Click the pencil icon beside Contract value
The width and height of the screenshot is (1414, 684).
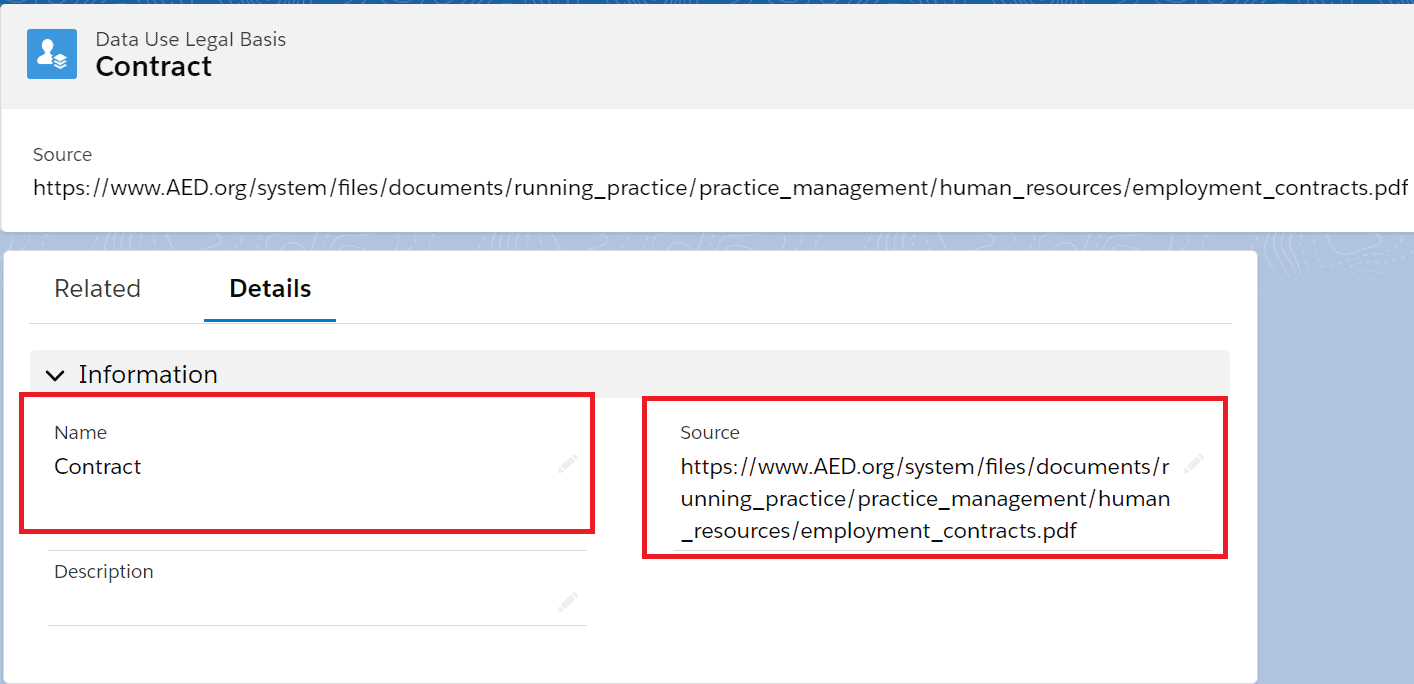pos(567,463)
